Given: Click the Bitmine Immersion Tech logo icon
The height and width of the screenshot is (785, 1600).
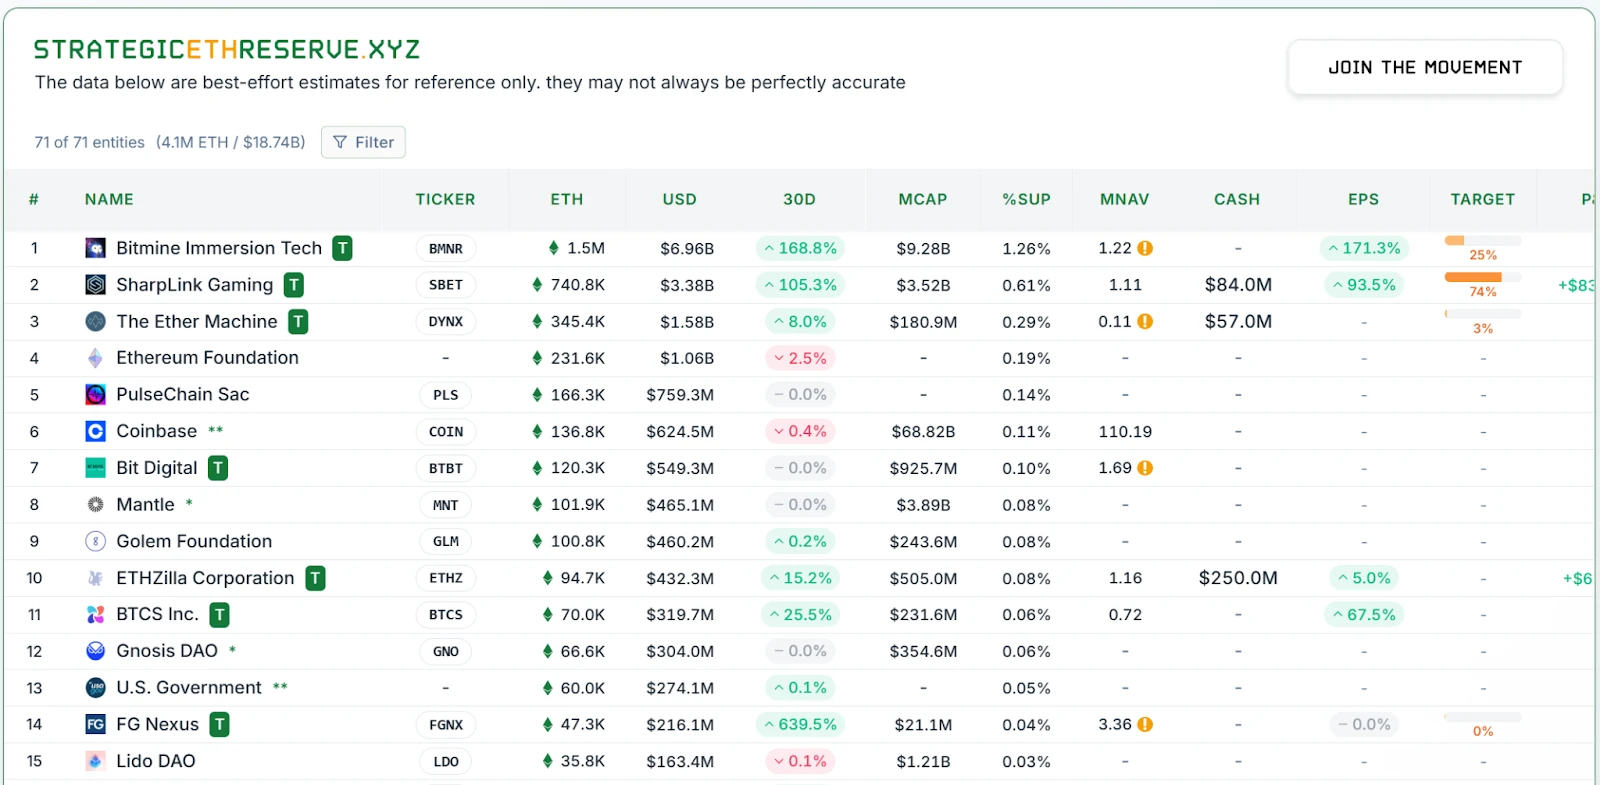Looking at the screenshot, I should tap(95, 248).
